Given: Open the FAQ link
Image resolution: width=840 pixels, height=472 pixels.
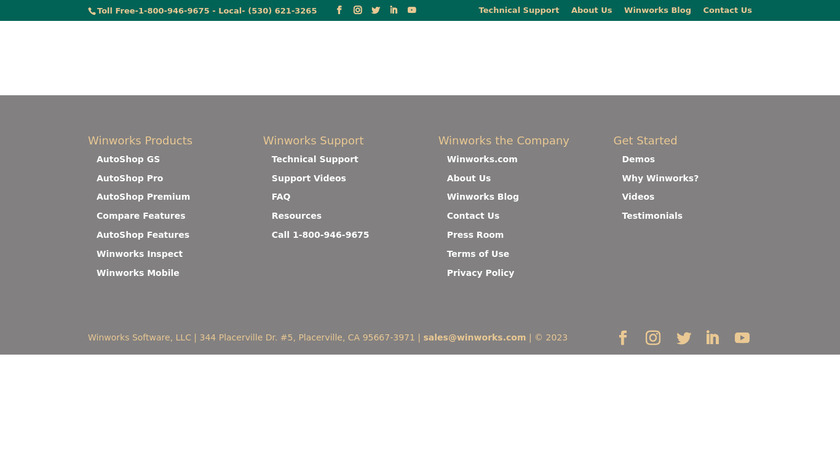Looking at the screenshot, I should 281,197.
